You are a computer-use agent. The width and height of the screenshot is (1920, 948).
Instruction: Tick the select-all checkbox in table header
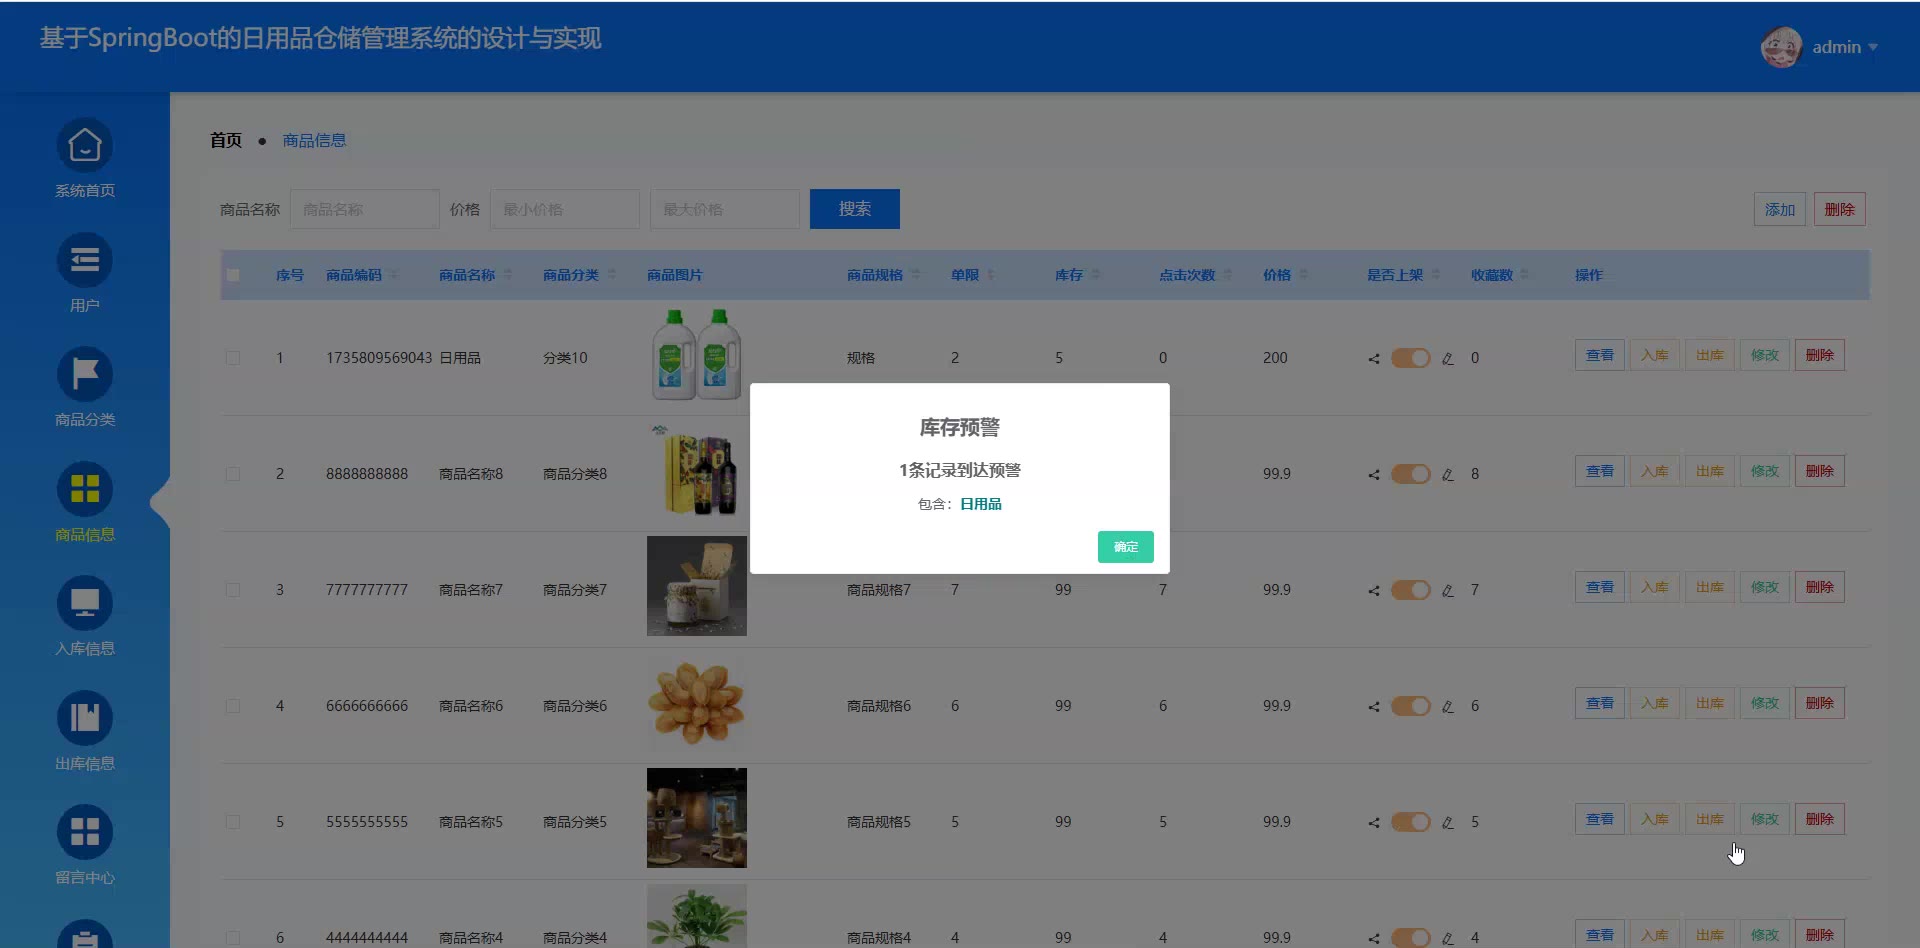pyautogui.click(x=233, y=275)
